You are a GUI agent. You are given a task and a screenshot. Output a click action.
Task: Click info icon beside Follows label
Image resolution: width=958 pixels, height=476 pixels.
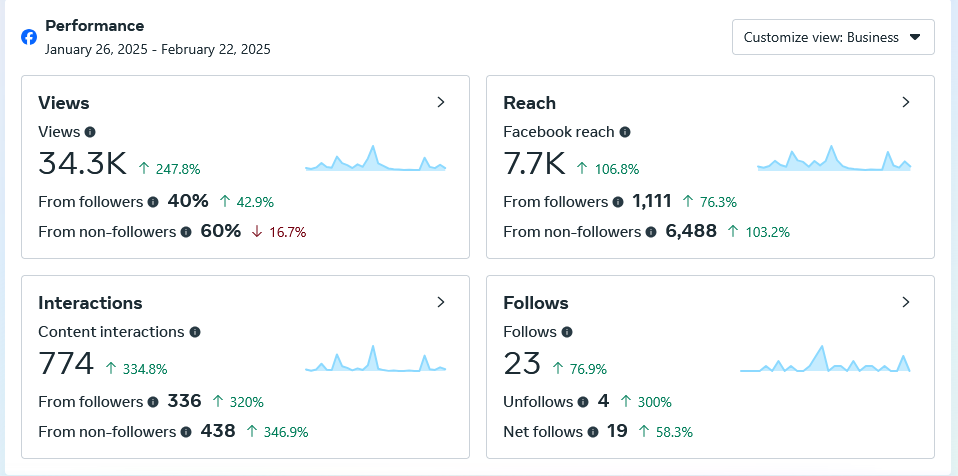click(567, 332)
